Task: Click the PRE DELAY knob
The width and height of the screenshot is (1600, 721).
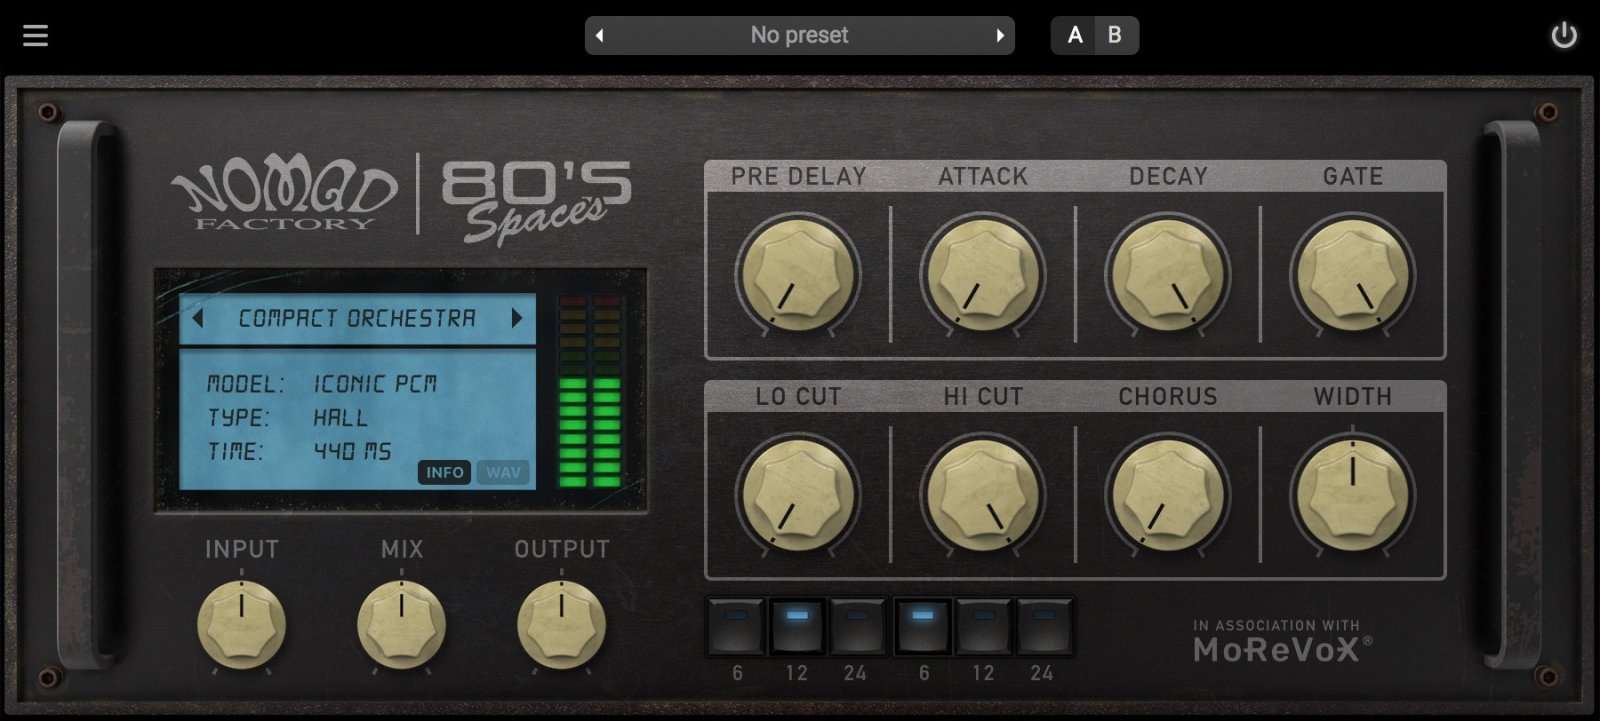Action: point(797,274)
